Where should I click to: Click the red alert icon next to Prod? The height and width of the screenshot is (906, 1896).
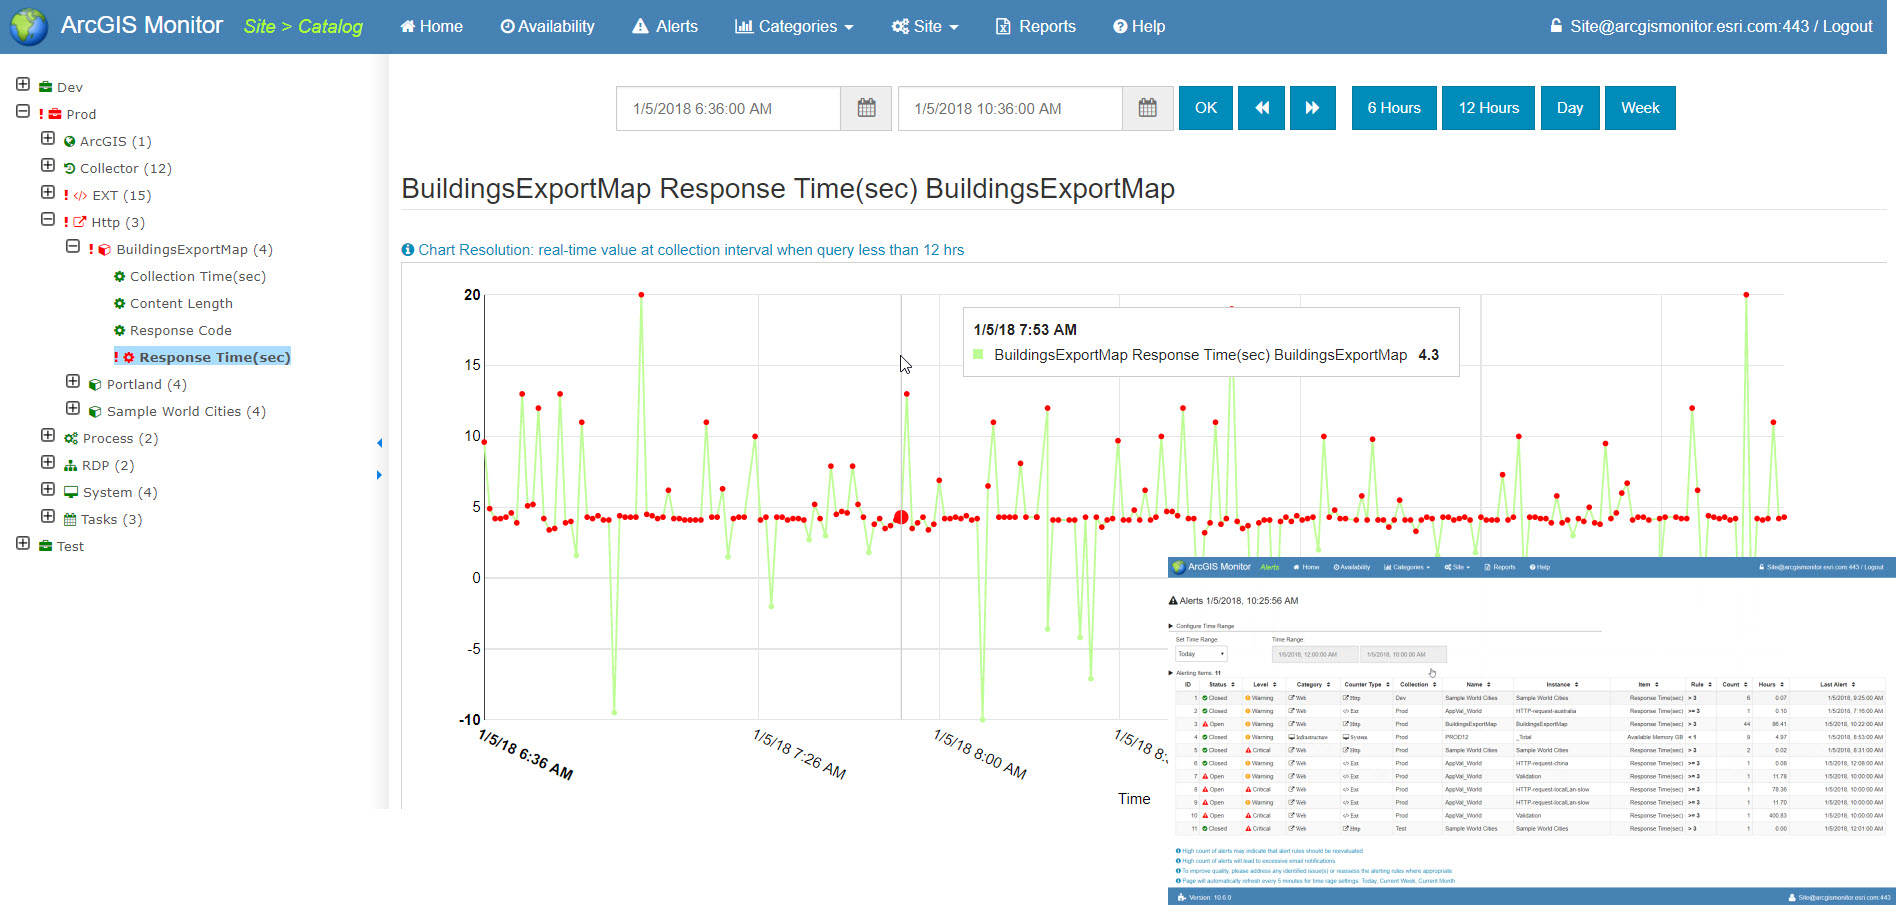(40, 113)
